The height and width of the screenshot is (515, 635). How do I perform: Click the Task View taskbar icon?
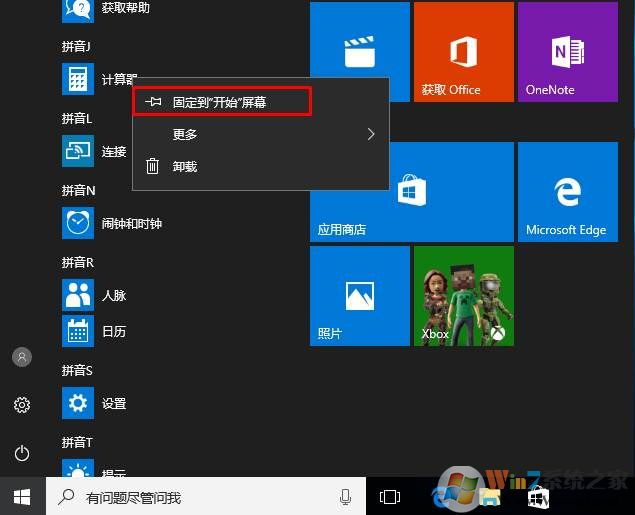(x=390, y=497)
